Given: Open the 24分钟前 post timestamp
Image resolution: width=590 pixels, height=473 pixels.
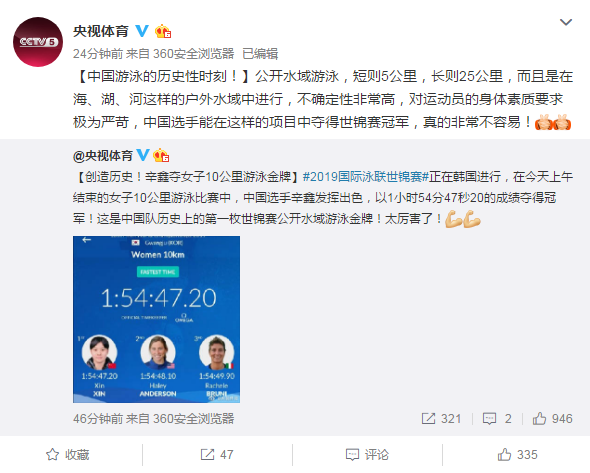Looking at the screenshot, I should pos(98,54).
